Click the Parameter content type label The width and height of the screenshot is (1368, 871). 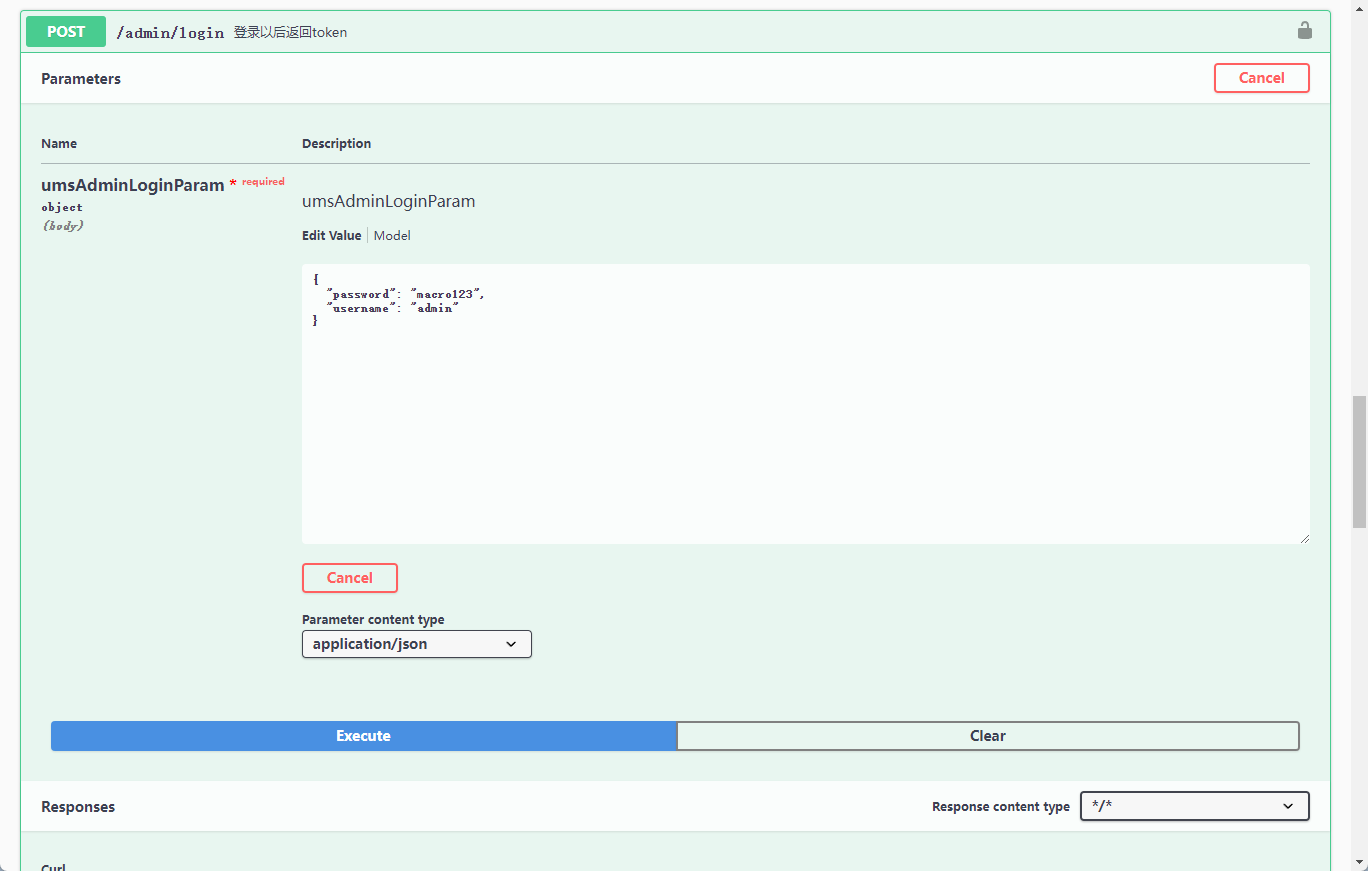click(373, 620)
